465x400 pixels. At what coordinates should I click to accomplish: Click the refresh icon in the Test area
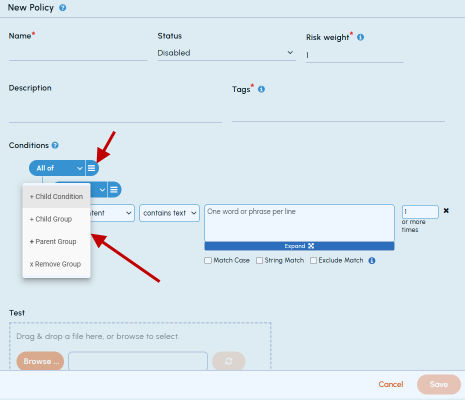[229, 361]
